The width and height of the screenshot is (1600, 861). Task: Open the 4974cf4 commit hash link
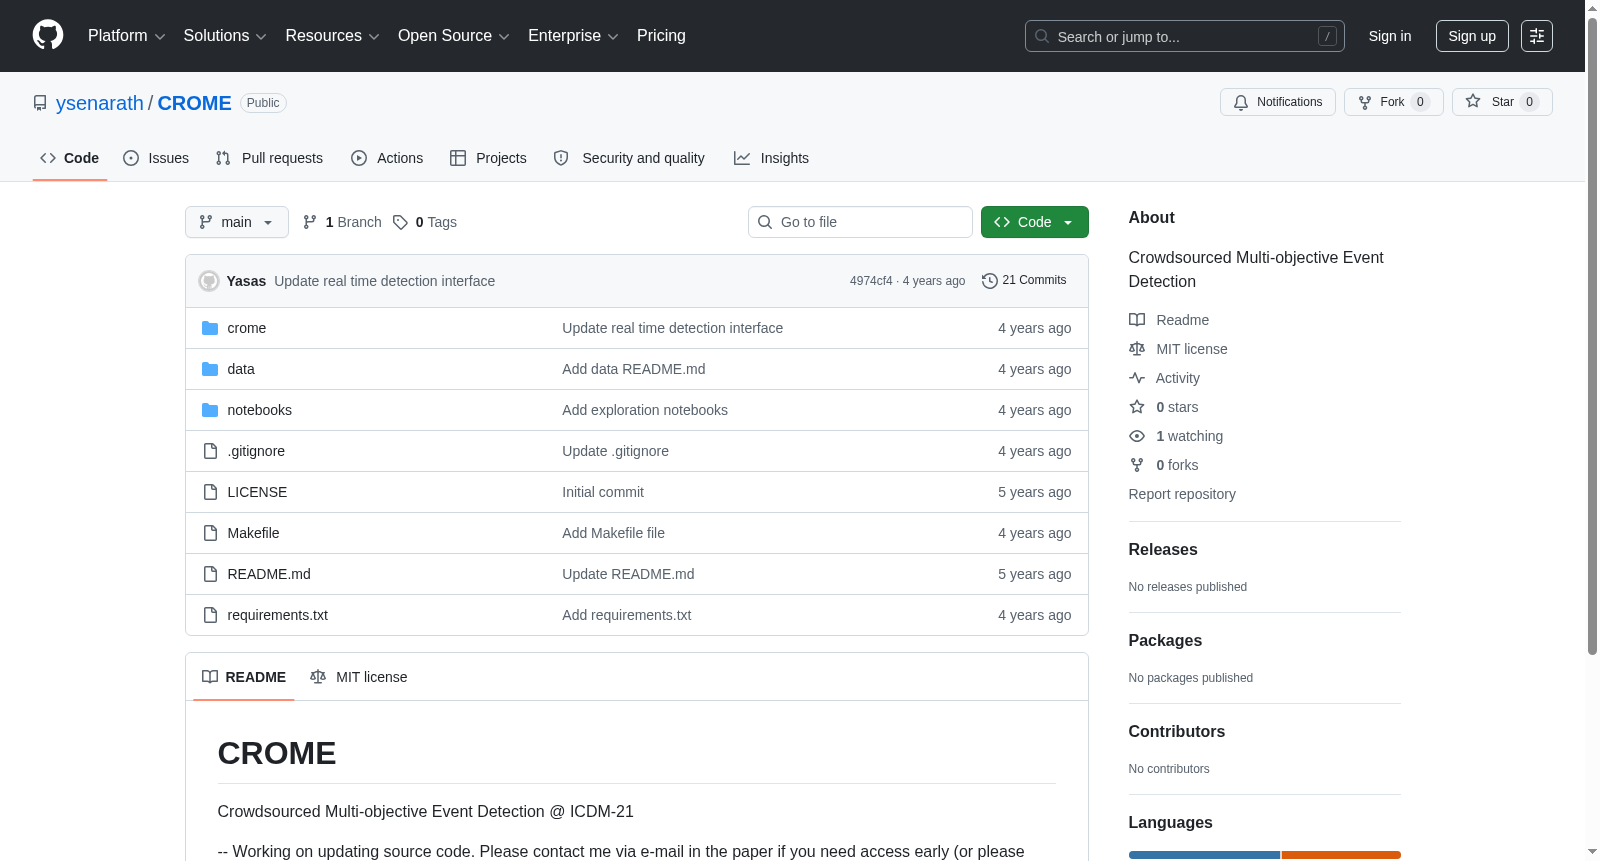pos(871,281)
